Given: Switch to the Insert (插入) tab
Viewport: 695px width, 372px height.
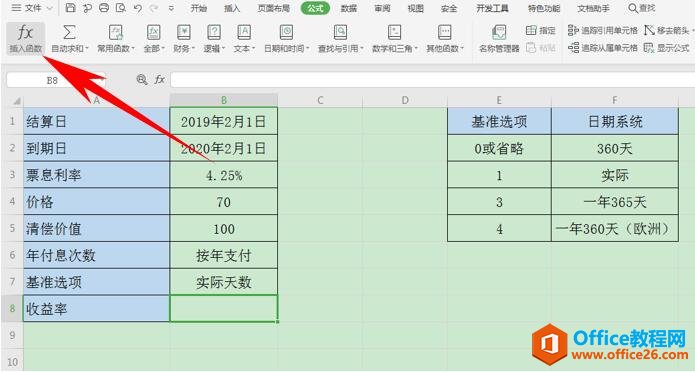Looking at the screenshot, I should [232, 8].
